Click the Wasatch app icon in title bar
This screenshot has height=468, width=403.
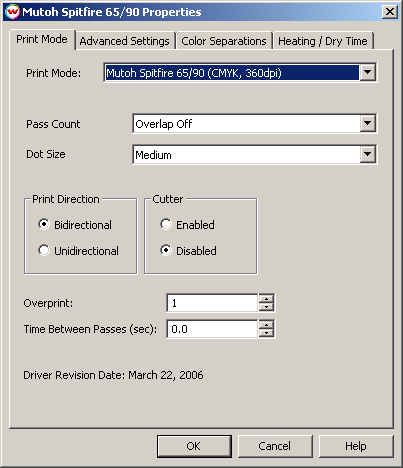point(13,12)
